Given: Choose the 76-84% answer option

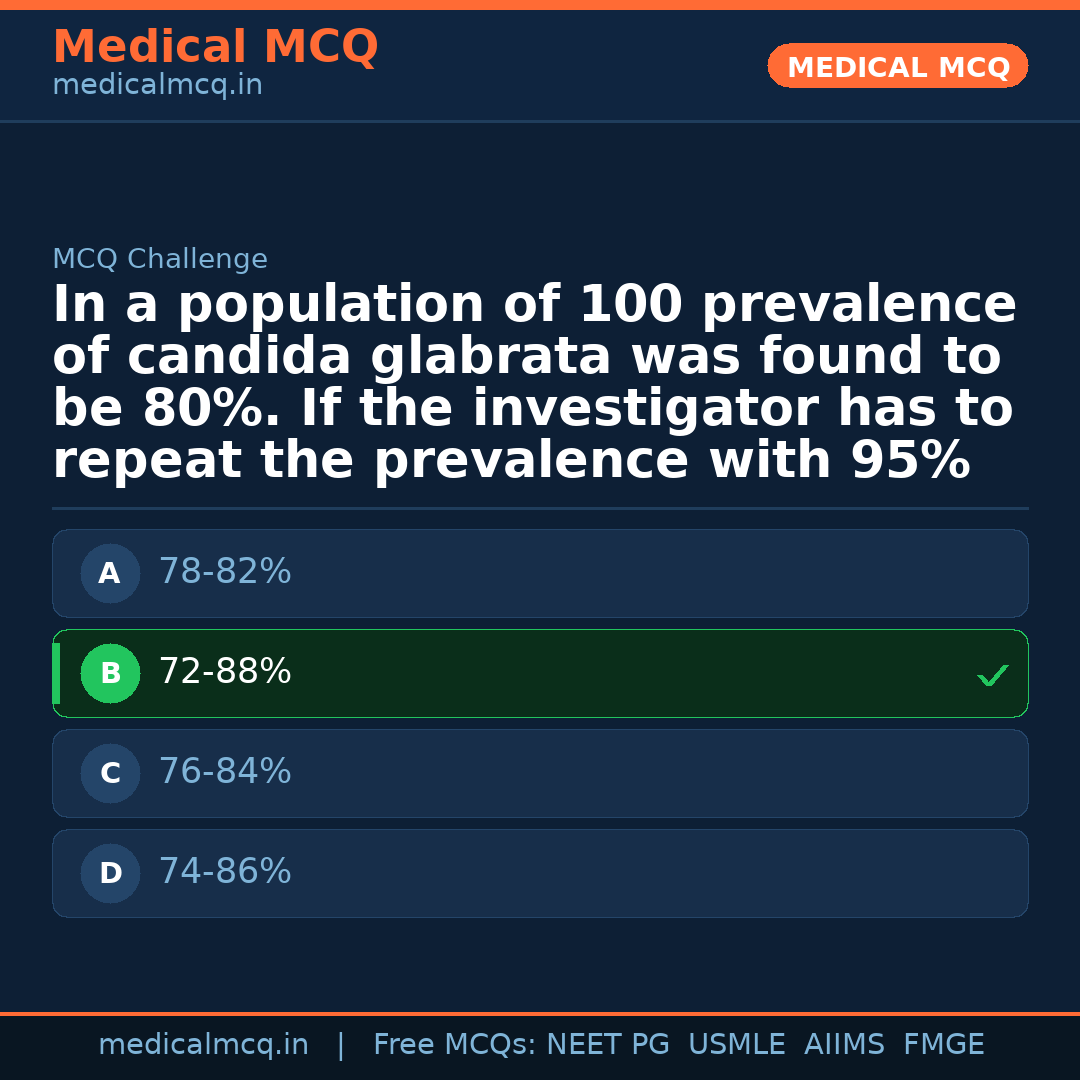Looking at the screenshot, I should [540, 774].
